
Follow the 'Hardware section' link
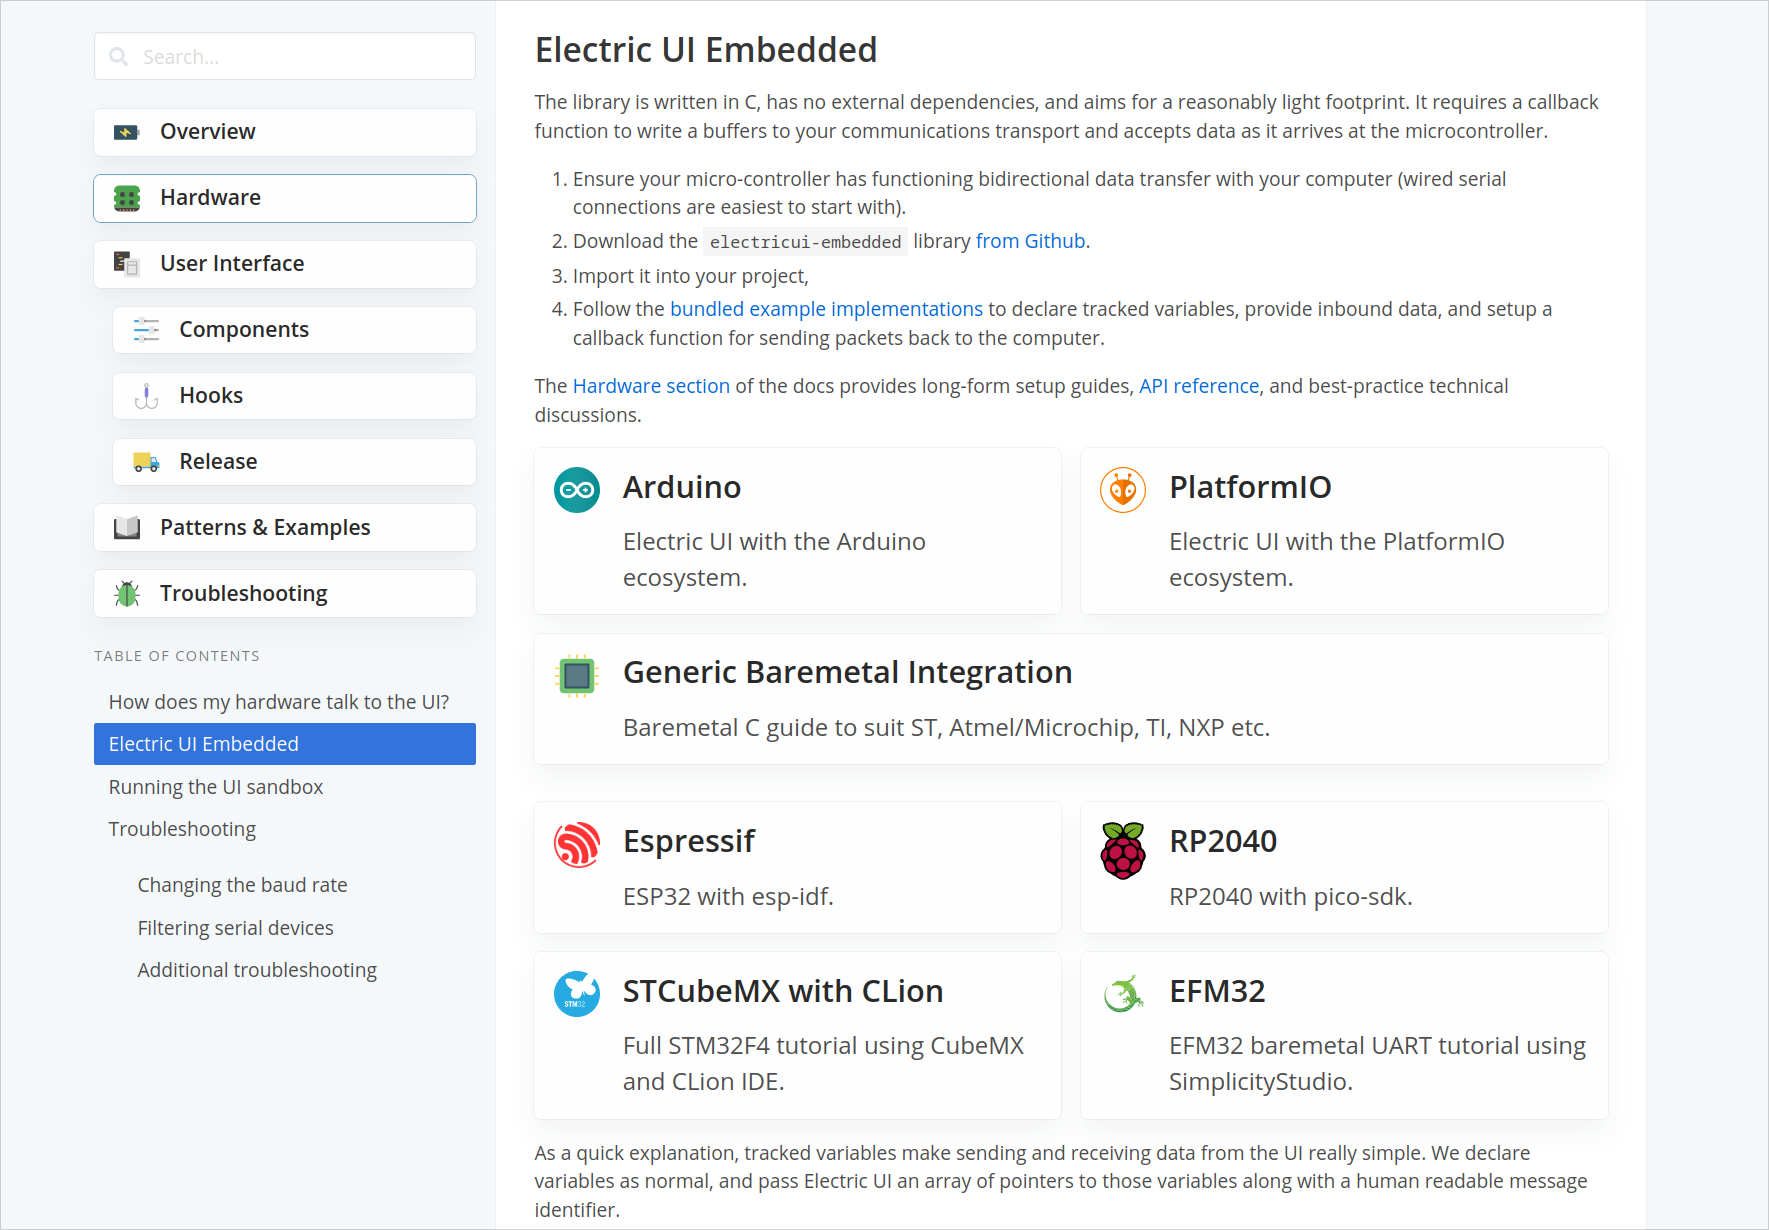tap(651, 386)
